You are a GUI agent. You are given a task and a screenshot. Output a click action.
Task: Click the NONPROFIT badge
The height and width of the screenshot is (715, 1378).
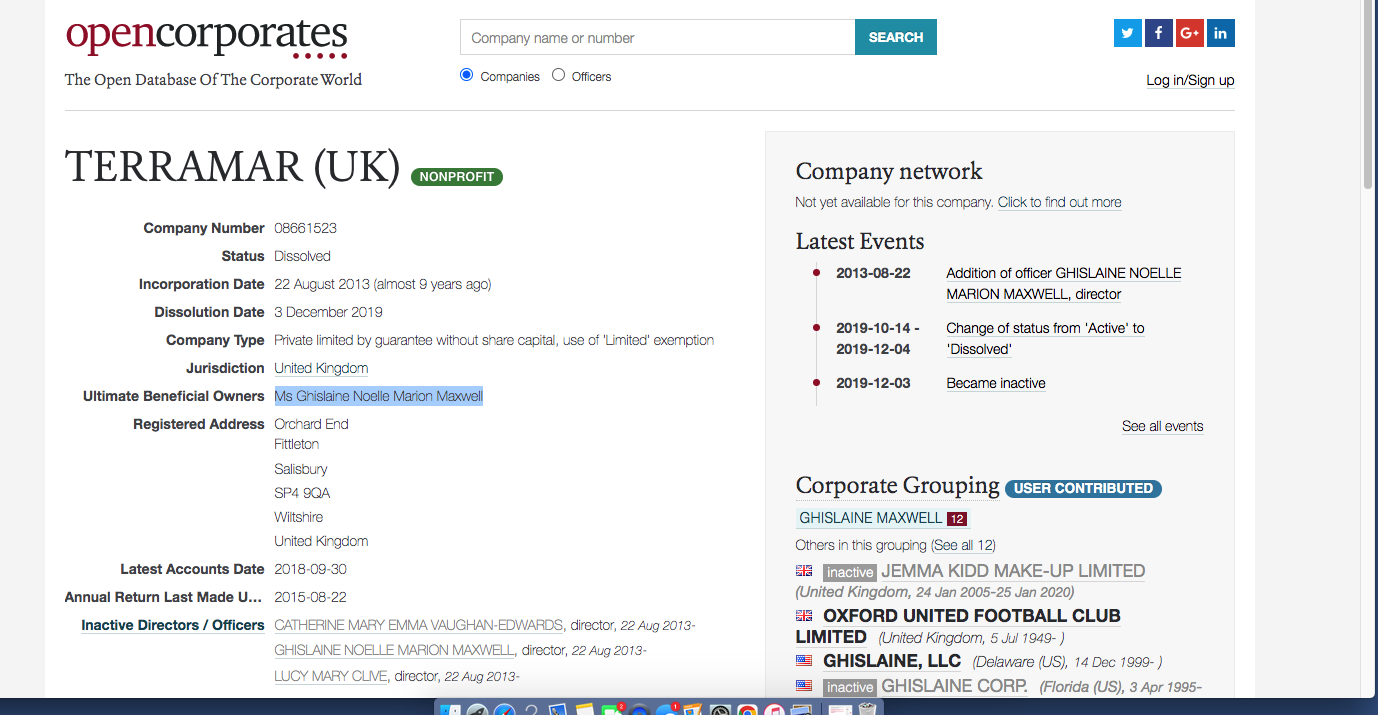(x=457, y=177)
